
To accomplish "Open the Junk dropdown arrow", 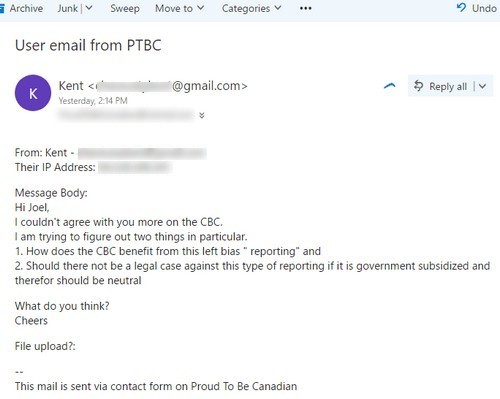I will pyautogui.click(x=89, y=8).
